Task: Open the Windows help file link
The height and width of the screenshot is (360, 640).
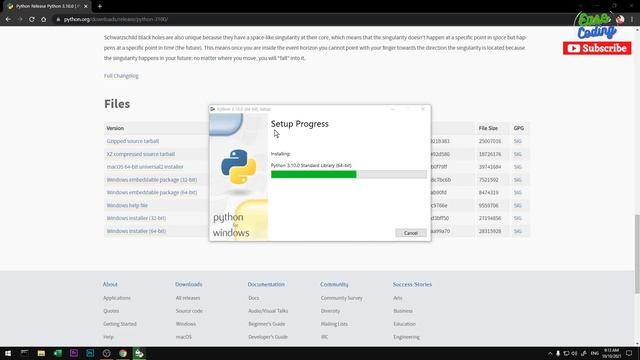Action: (x=127, y=206)
